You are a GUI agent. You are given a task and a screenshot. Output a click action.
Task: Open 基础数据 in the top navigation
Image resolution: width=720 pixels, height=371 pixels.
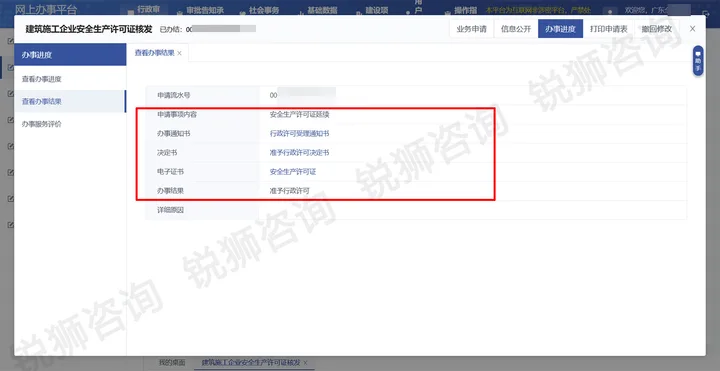point(322,10)
